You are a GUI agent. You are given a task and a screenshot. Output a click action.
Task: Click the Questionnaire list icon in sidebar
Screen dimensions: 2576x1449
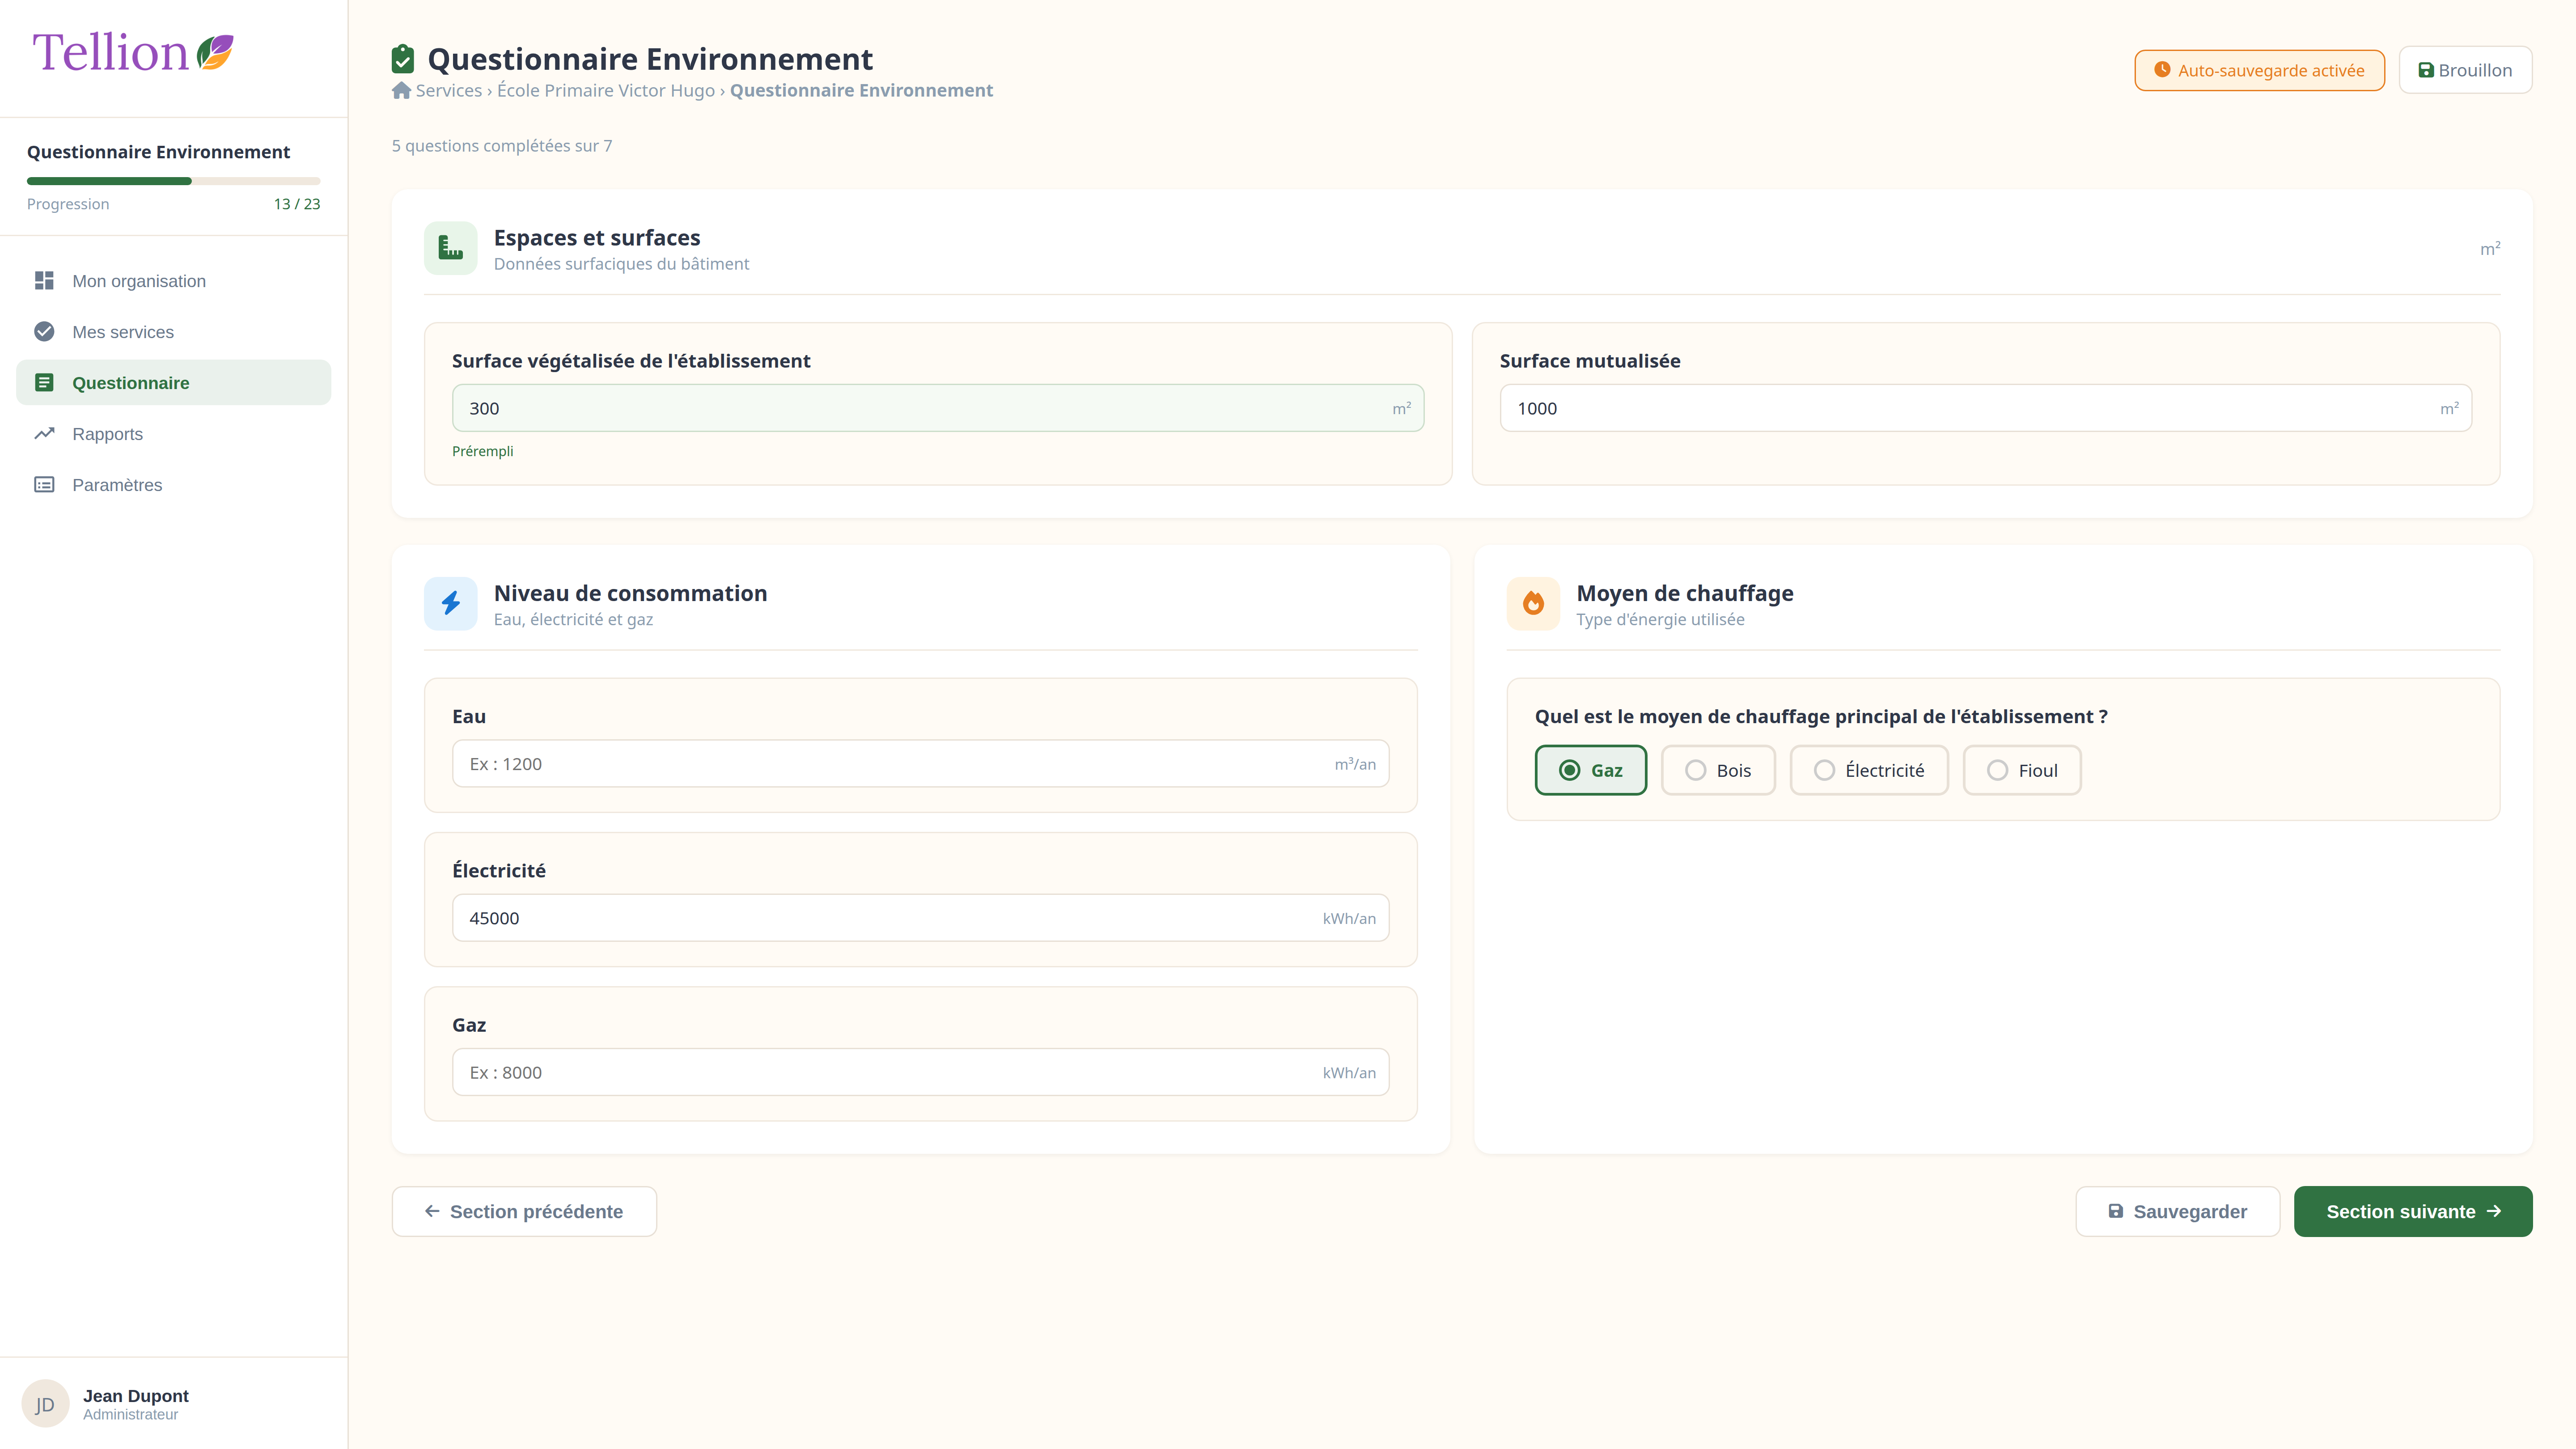(x=44, y=383)
